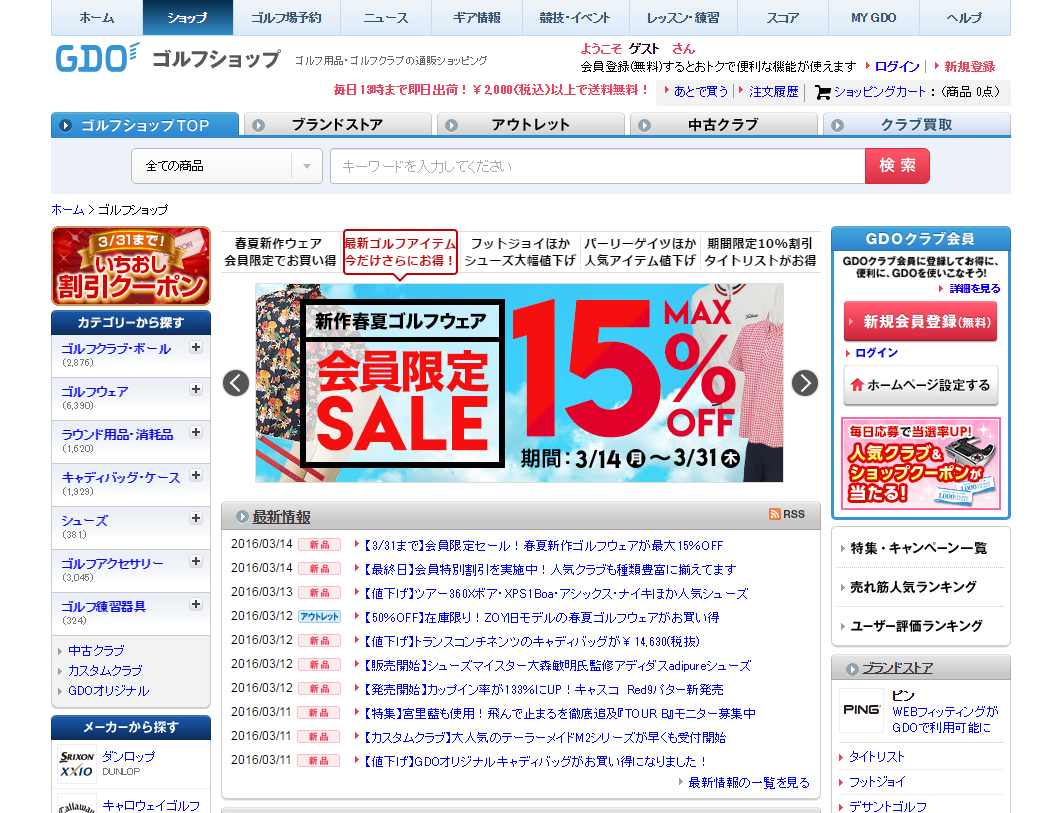
Task: Click the PING brand logo
Action: tap(861, 710)
